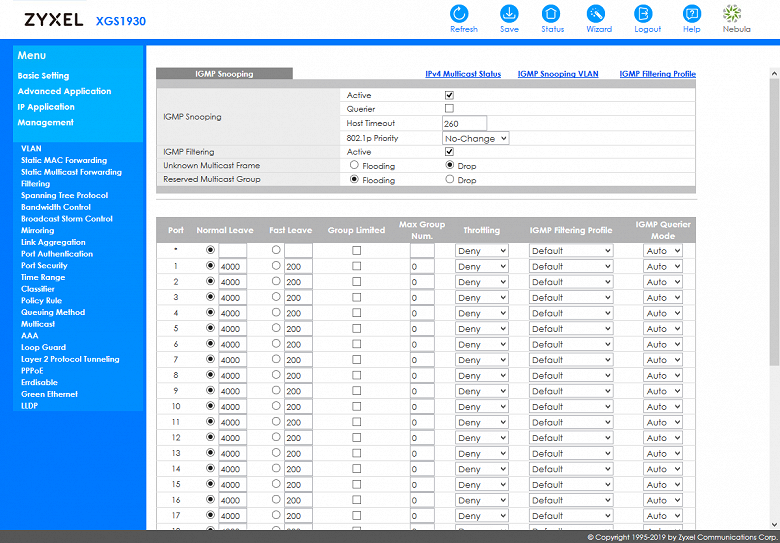Open the Status icon

pyautogui.click(x=552, y=14)
